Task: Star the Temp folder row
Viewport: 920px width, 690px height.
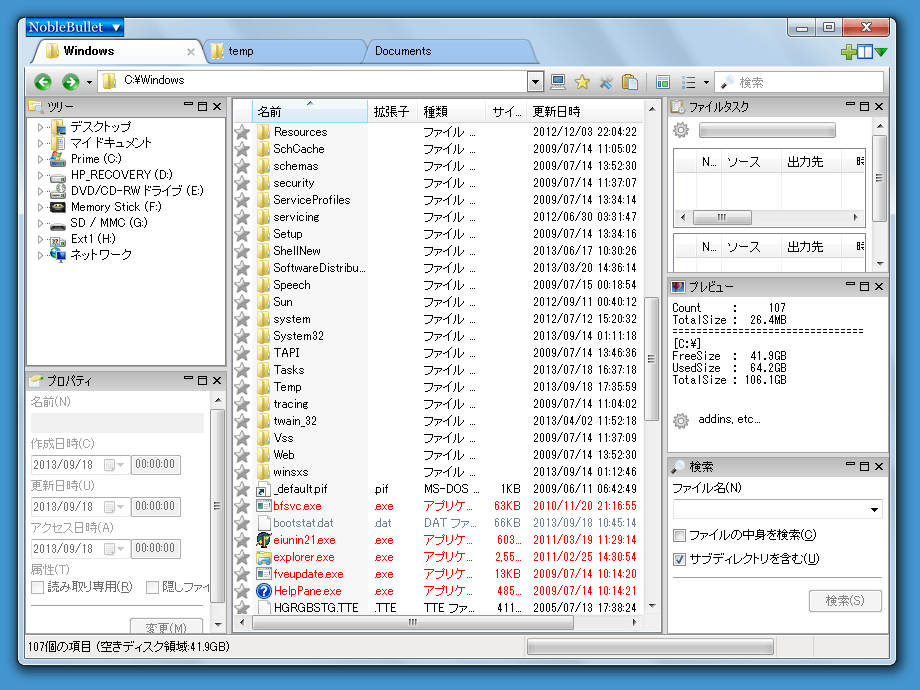Action: [x=242, y=387]
